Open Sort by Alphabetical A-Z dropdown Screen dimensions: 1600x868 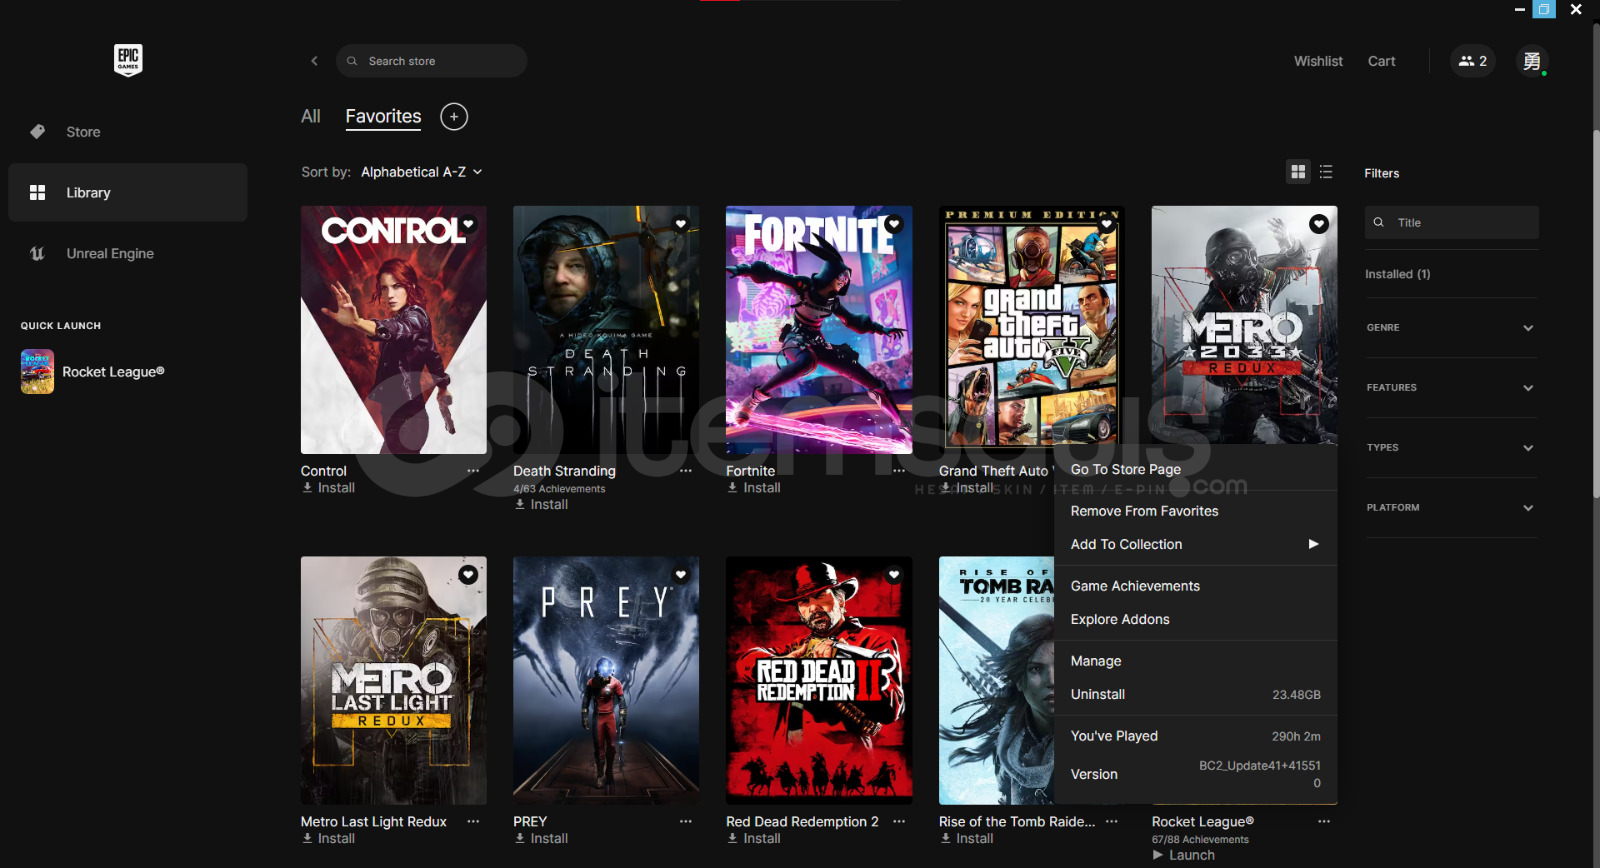pos(421,172)
